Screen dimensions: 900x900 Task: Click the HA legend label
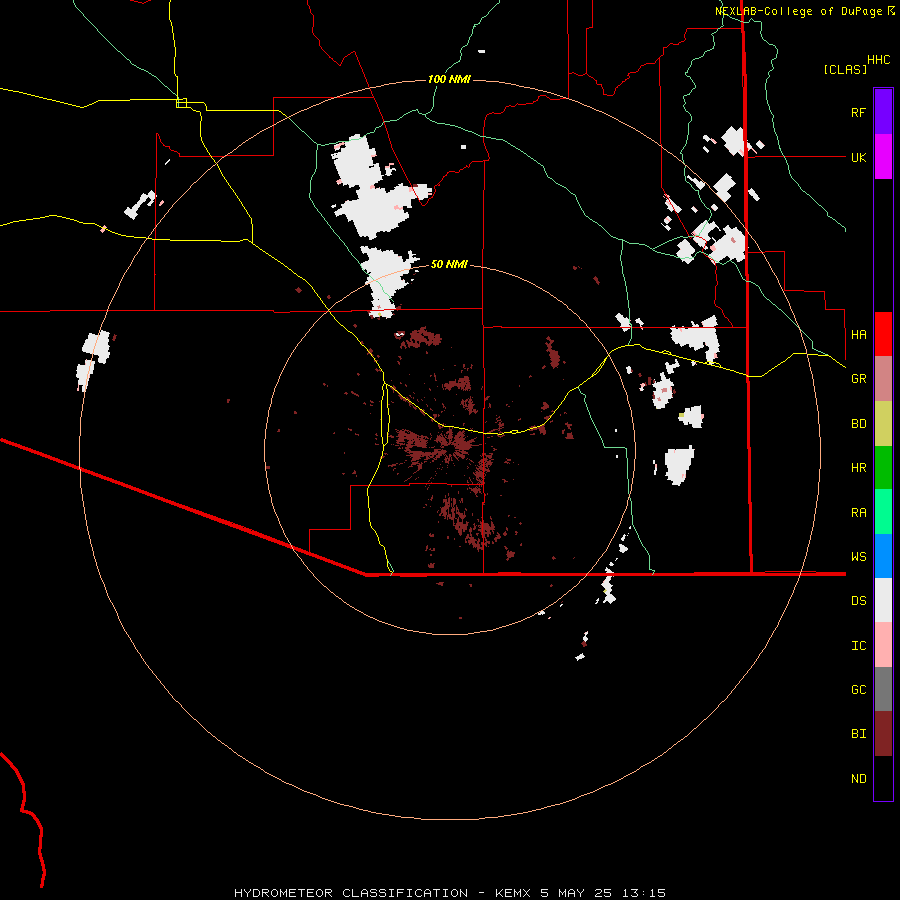tap(858, 334)
